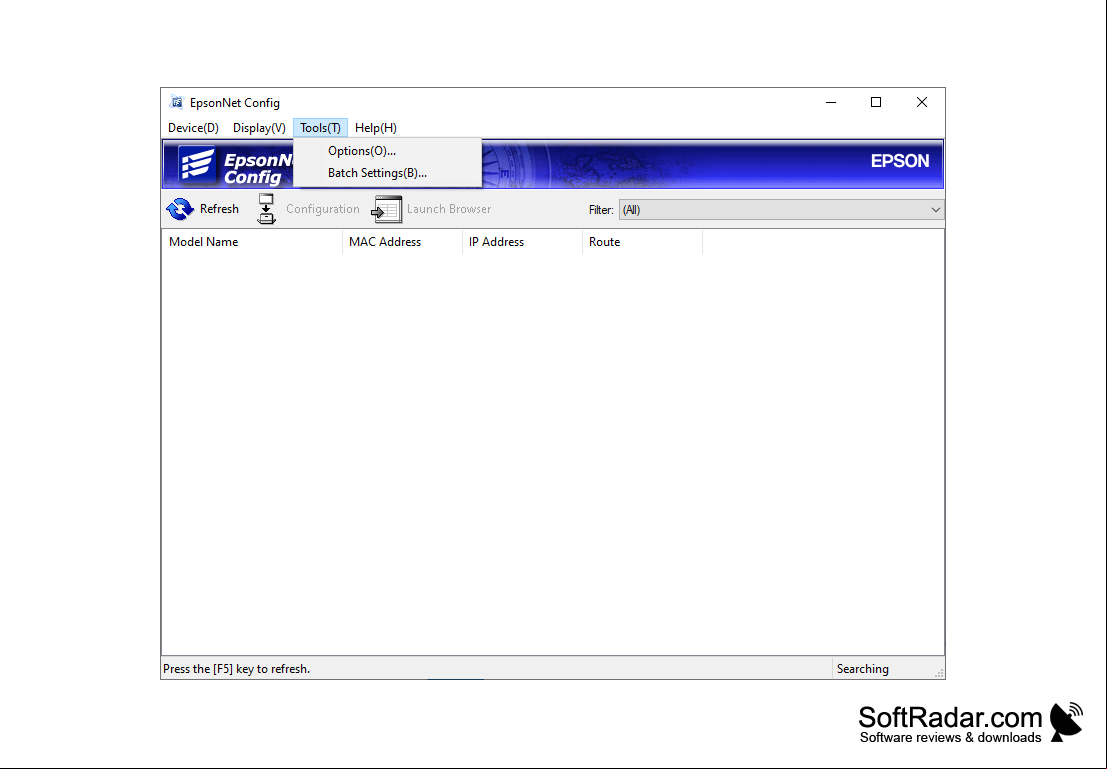Click the Configuration download icon
The image size is (1107, 769).
(266, 209)
